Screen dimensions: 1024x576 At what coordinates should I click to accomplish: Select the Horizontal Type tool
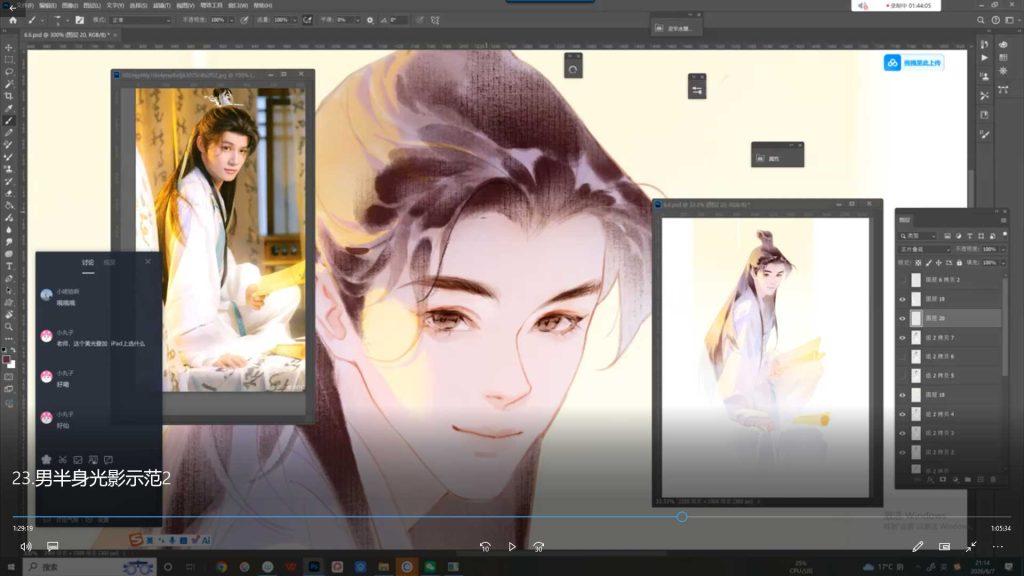tap(8, 266)
